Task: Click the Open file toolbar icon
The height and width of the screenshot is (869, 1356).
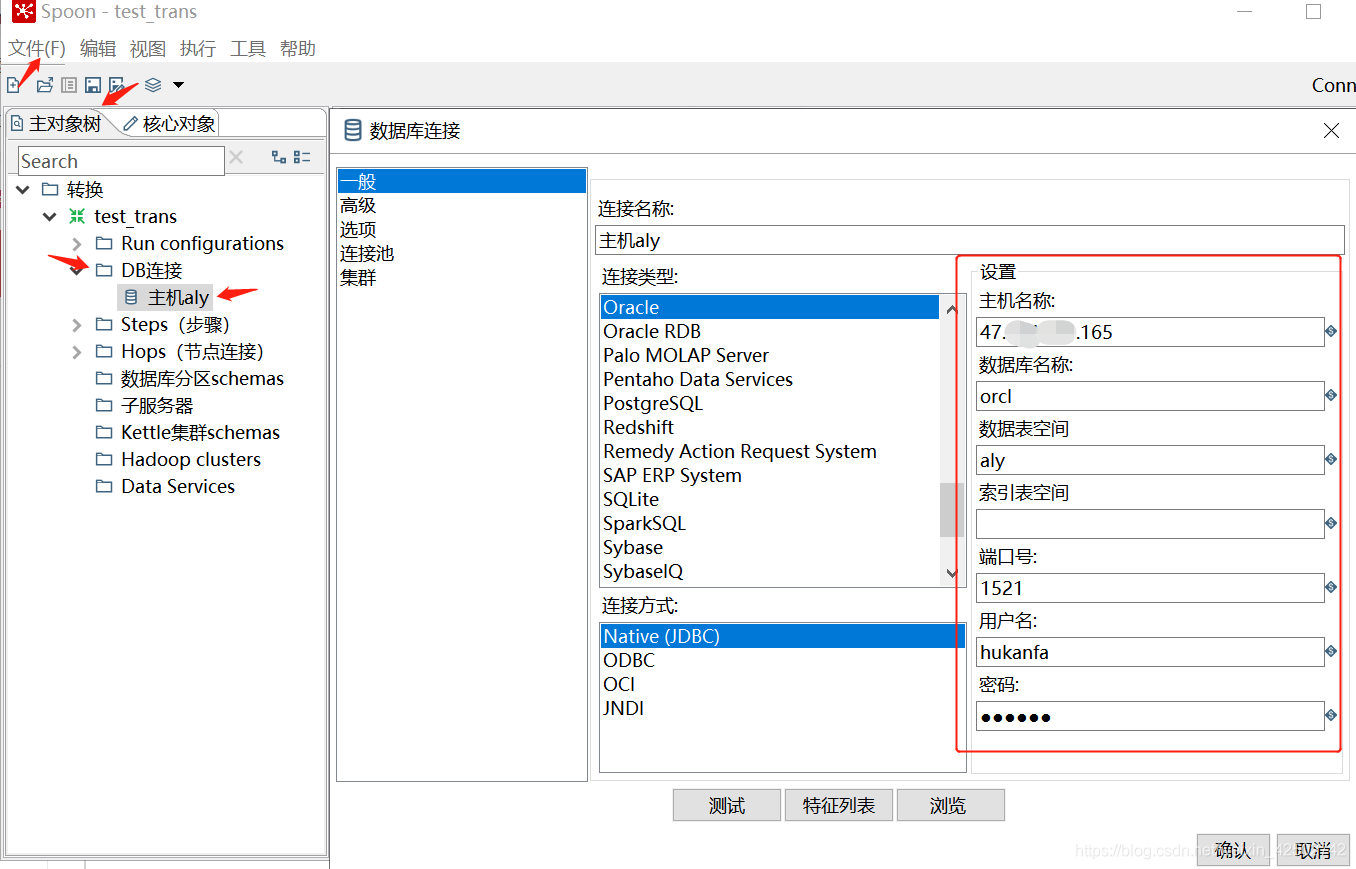Action: [45, 85]
